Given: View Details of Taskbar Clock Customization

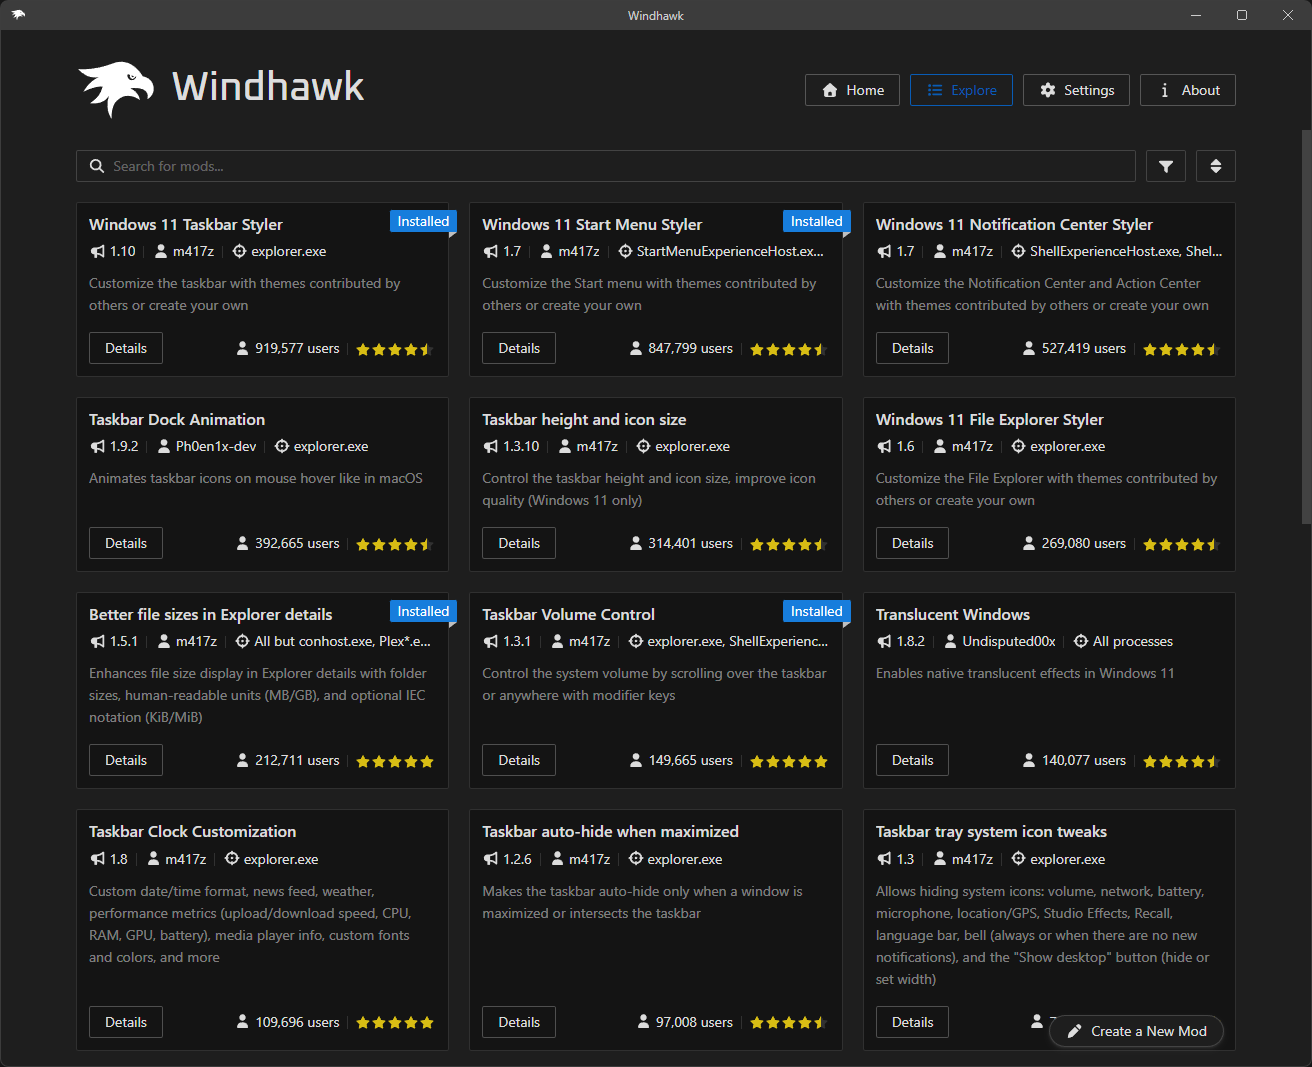Looking at the screenshot, I should coord(126,1022).
